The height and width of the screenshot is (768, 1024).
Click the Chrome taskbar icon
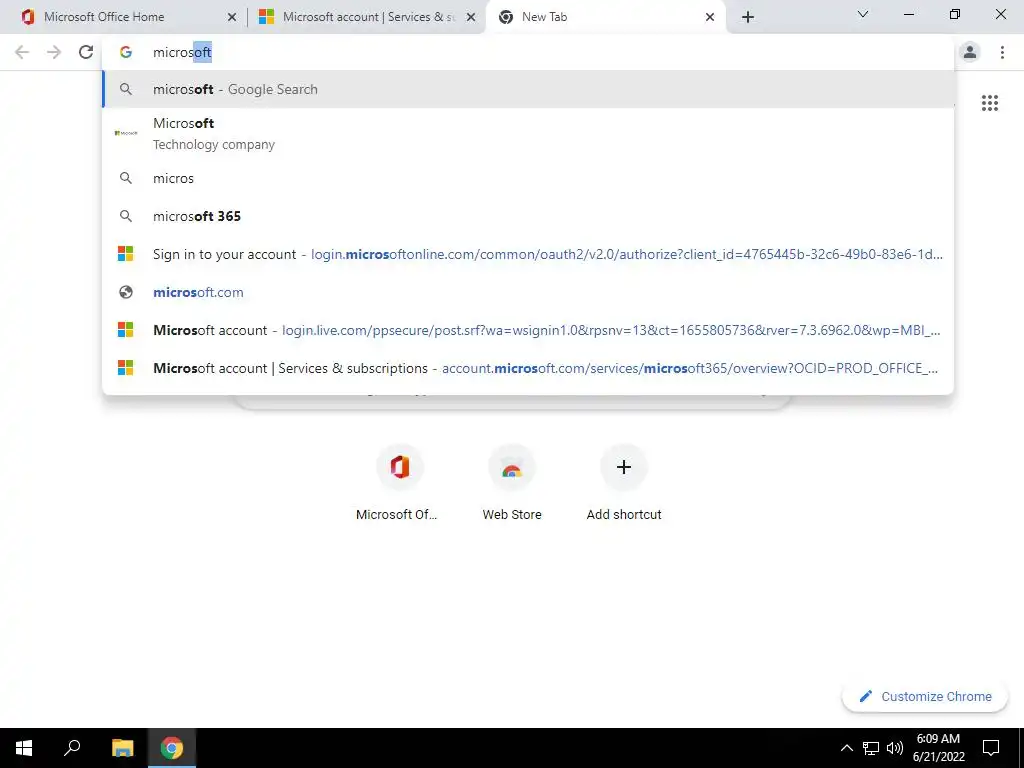pyautogui.click(x=172, y=748)
